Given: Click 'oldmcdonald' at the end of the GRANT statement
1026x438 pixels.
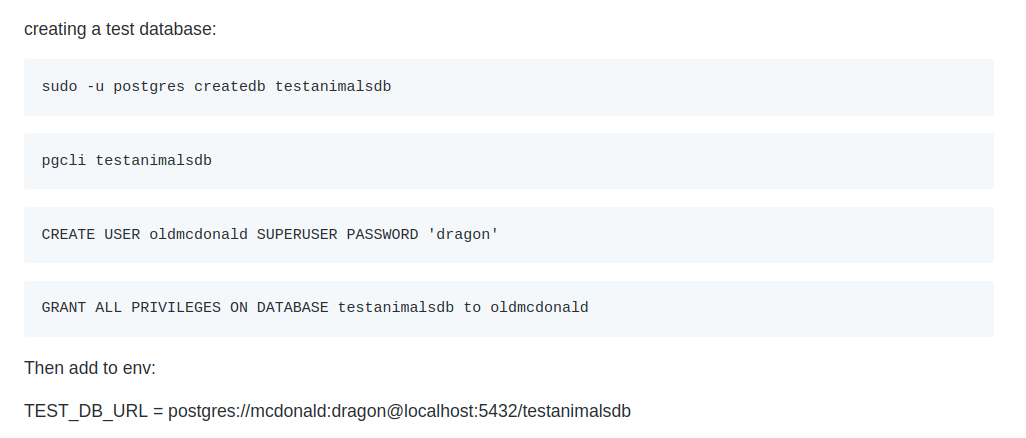Looking at the screenshot, I should (x=539, y=308).
